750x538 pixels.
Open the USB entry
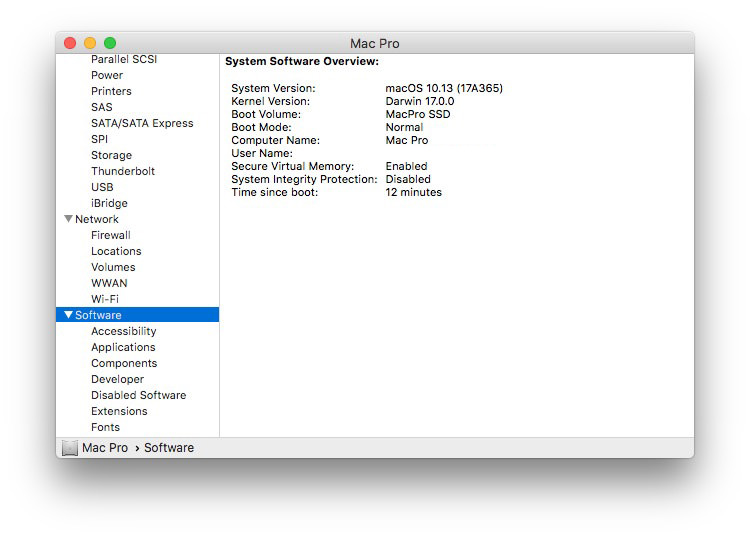point(102,187)
